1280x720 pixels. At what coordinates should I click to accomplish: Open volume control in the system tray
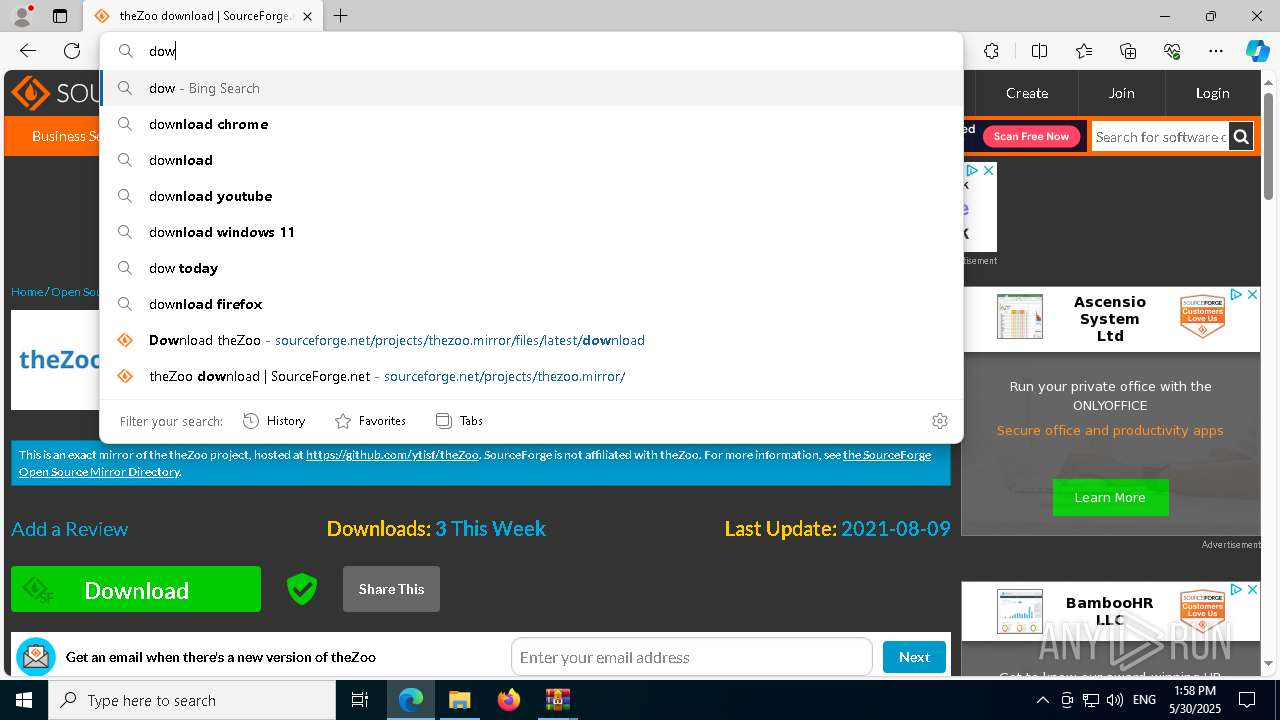coord(1115,700)
